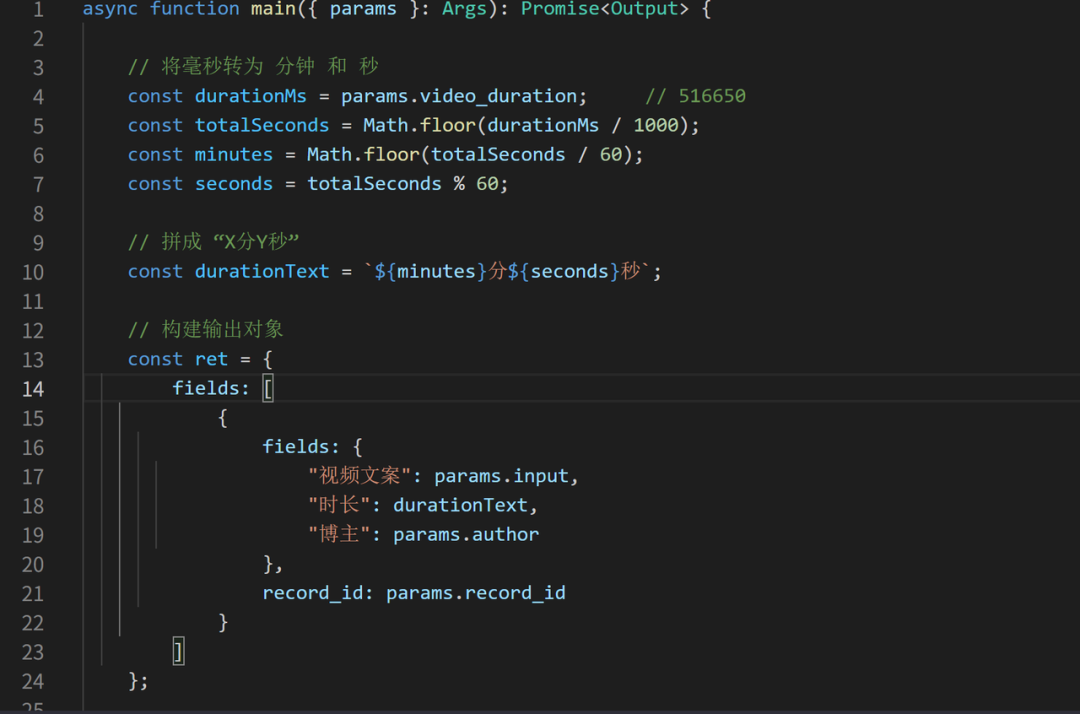Click "seconds" variable declared on line 7
The width and height of the screenshot is (1080, 714).
point(233,184)
